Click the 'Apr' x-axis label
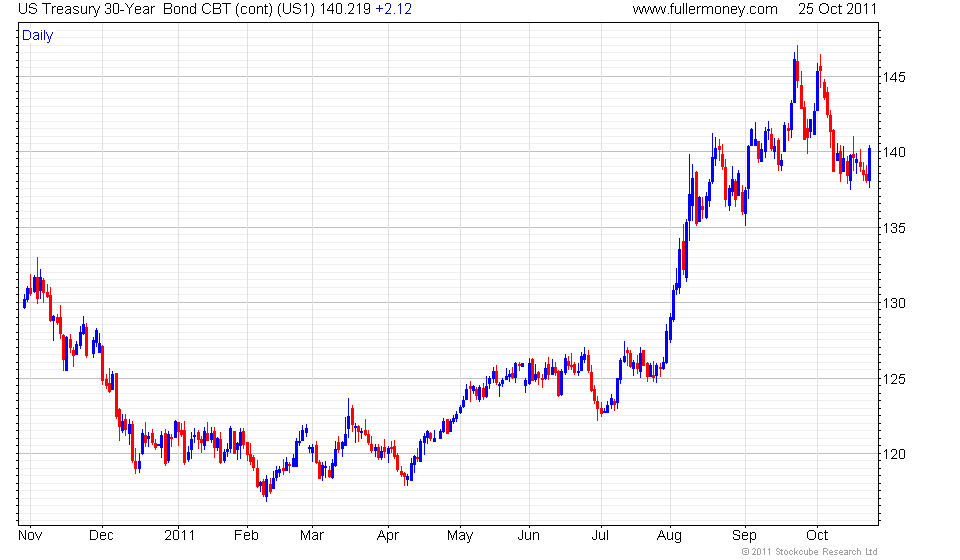 pos(388,536)
